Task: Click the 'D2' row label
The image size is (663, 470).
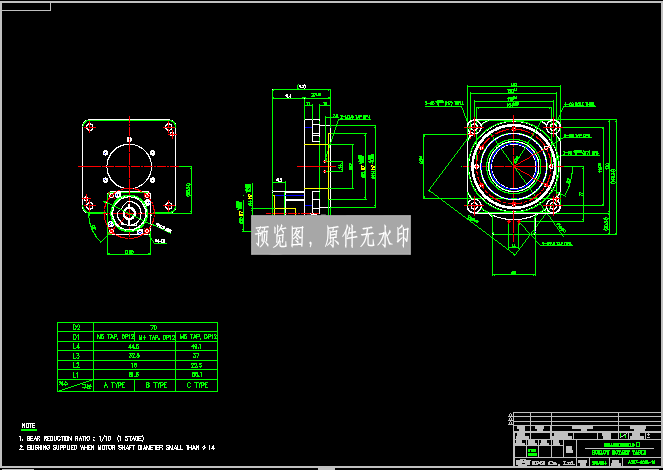Action: pyautogui.click(x=76, y=327)
